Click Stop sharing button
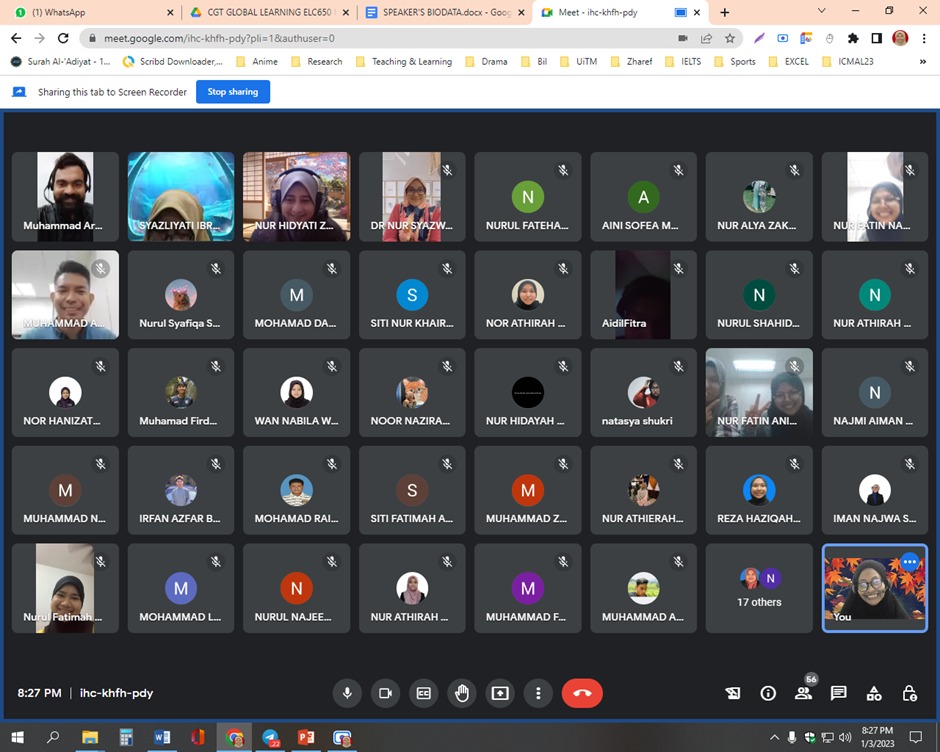Image resolution: width=940 pixels, height=752 pixels. (x=232, y=92)
